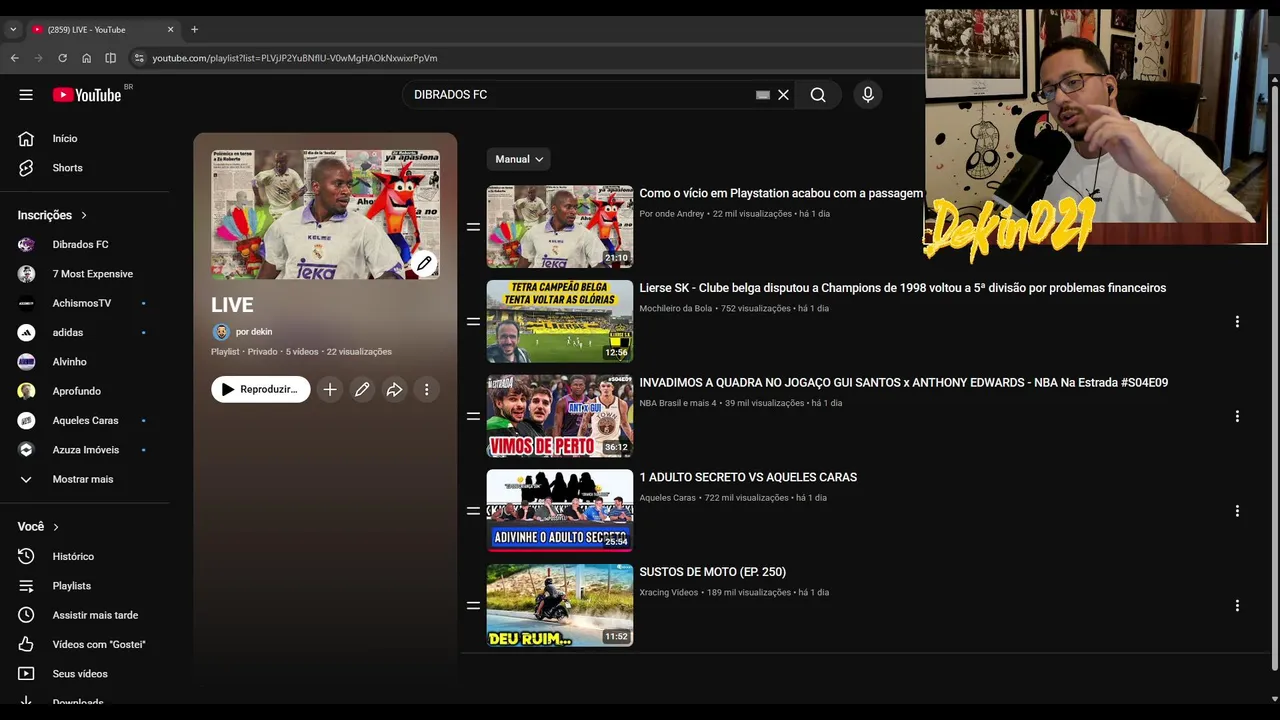Open on-screen keyboard icon in search box
The image size is (1280, 720).
click(x=762, y=95)
